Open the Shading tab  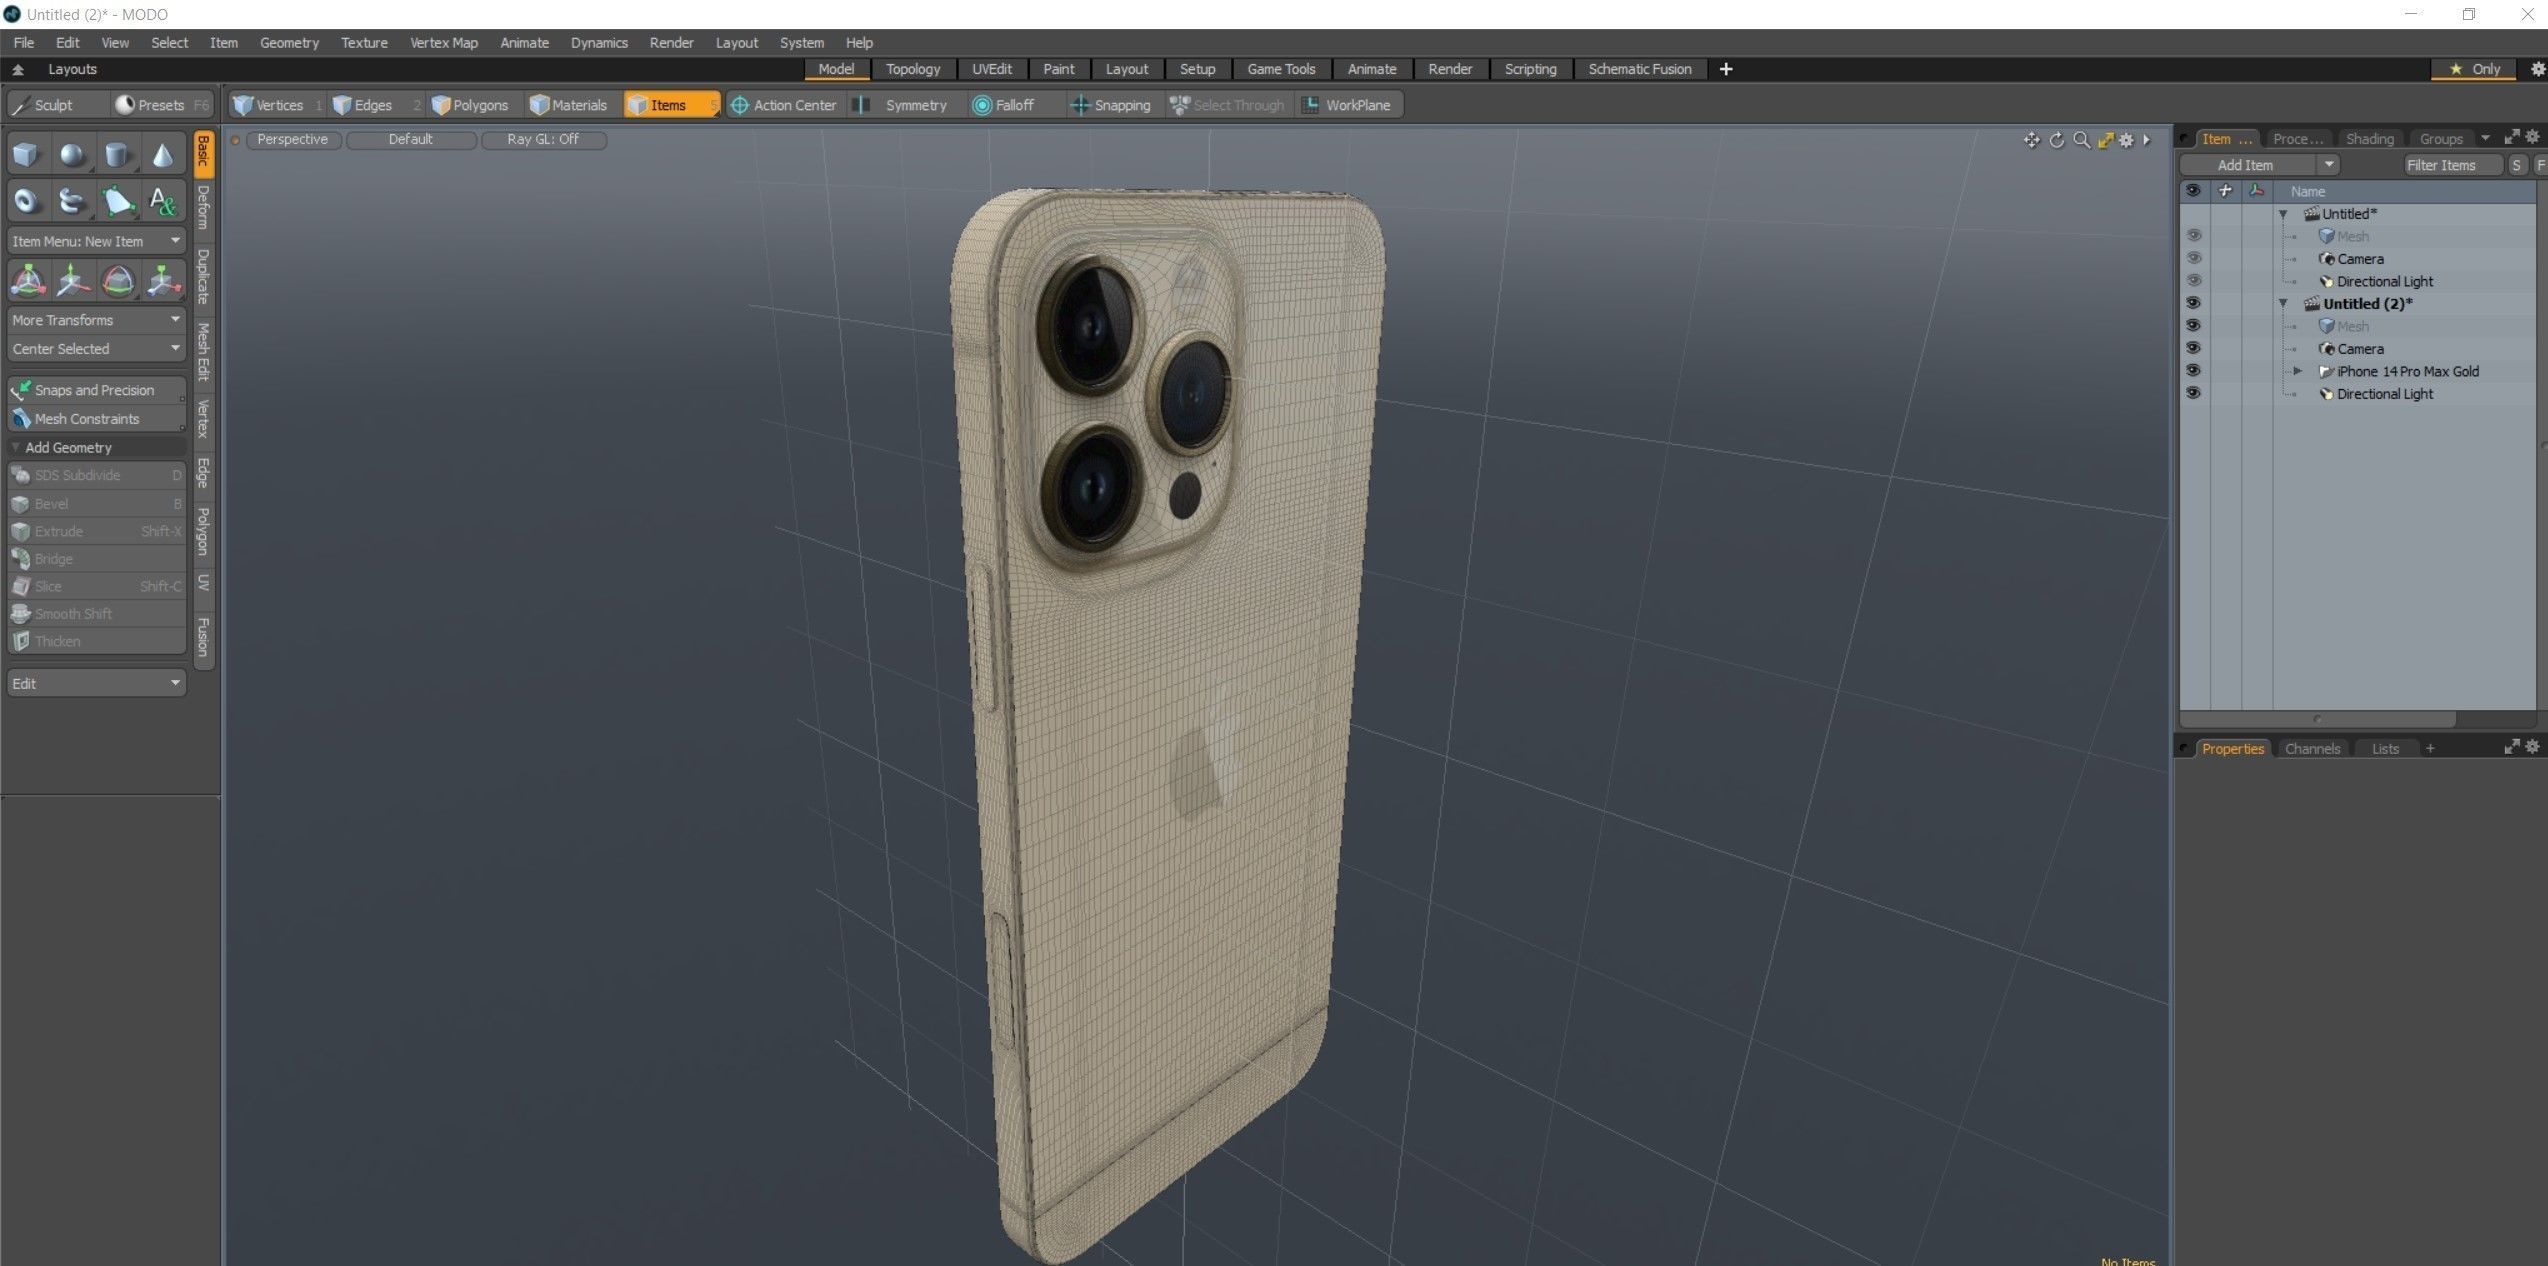coord(2369,139)
